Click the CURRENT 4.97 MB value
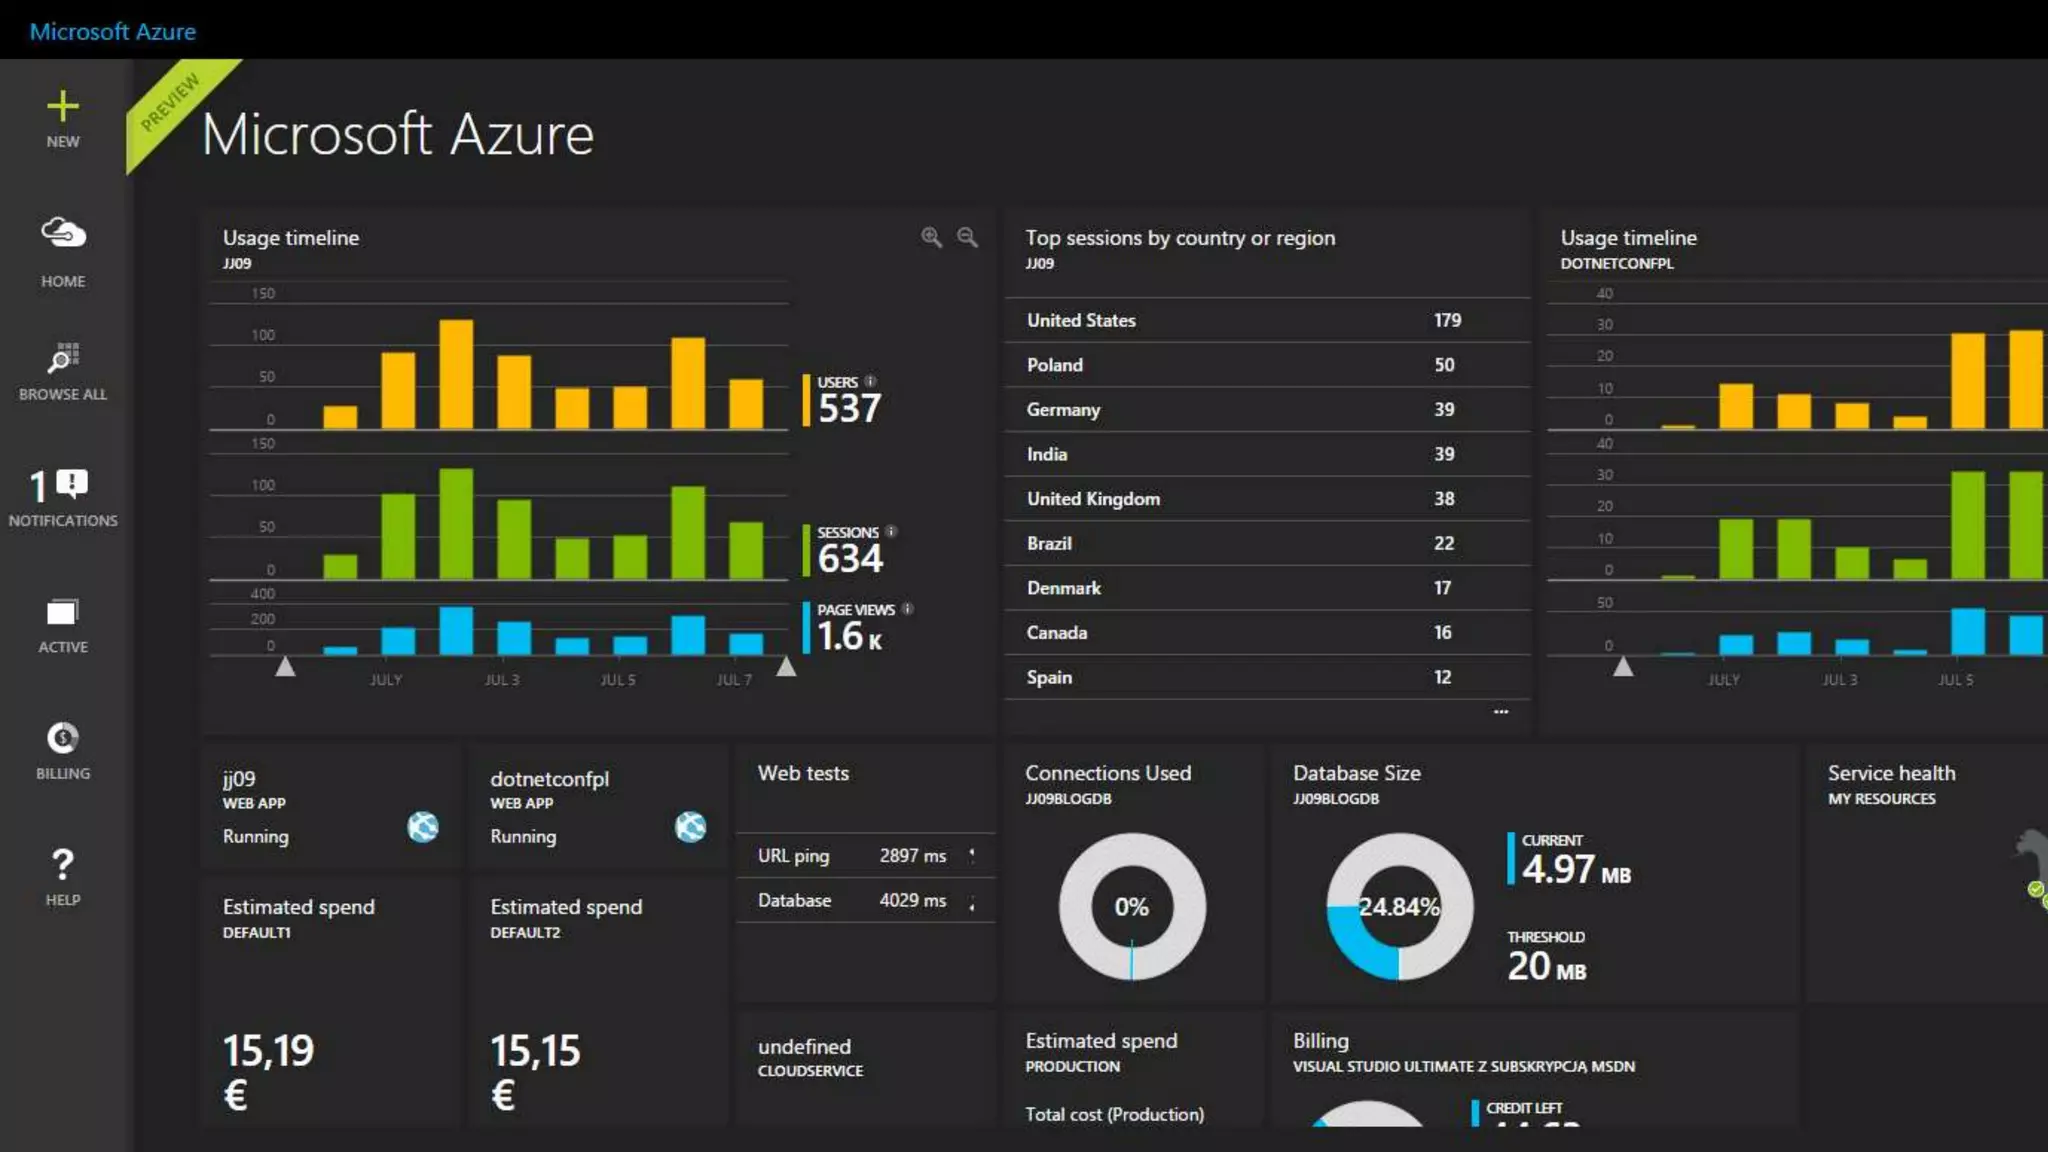 pos(1575,869)
